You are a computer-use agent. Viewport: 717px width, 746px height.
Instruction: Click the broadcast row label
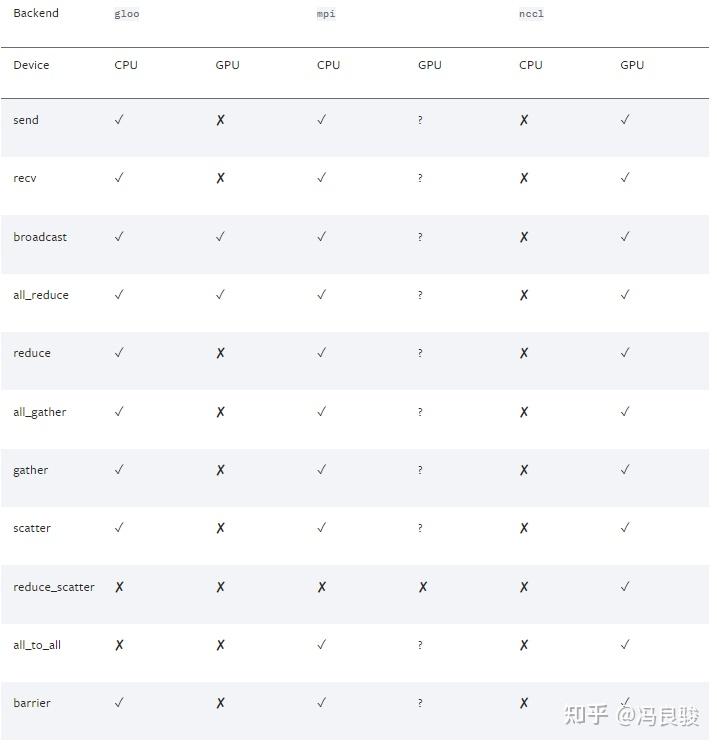40,237
